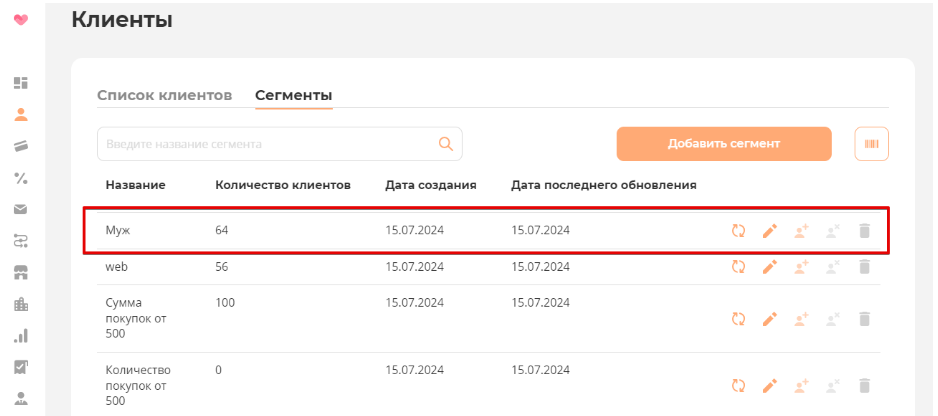Click the heart logo in sidebar
The height and width of the screenshot is (416, 938).
tap(21, 19)
